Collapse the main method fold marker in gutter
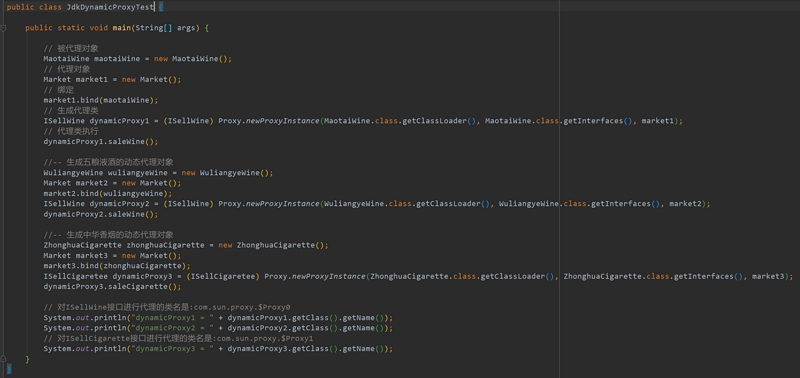The height and width of the screenshot is (378, 800). click(3, 28)
